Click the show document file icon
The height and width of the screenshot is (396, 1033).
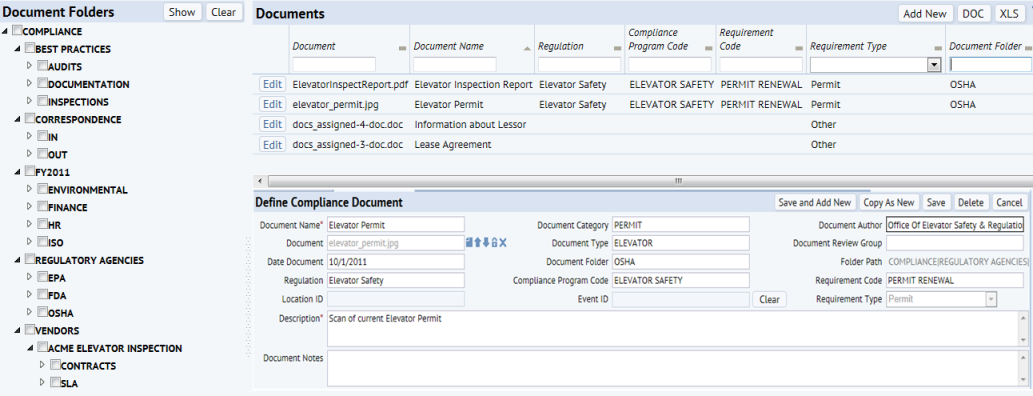pos(470,243)
